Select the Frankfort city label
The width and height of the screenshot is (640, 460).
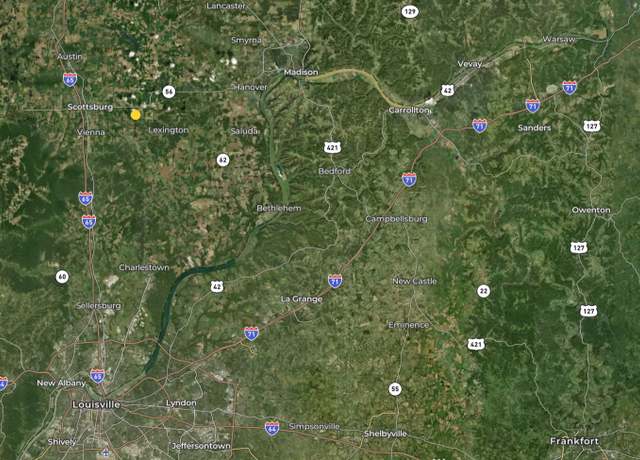574,441
